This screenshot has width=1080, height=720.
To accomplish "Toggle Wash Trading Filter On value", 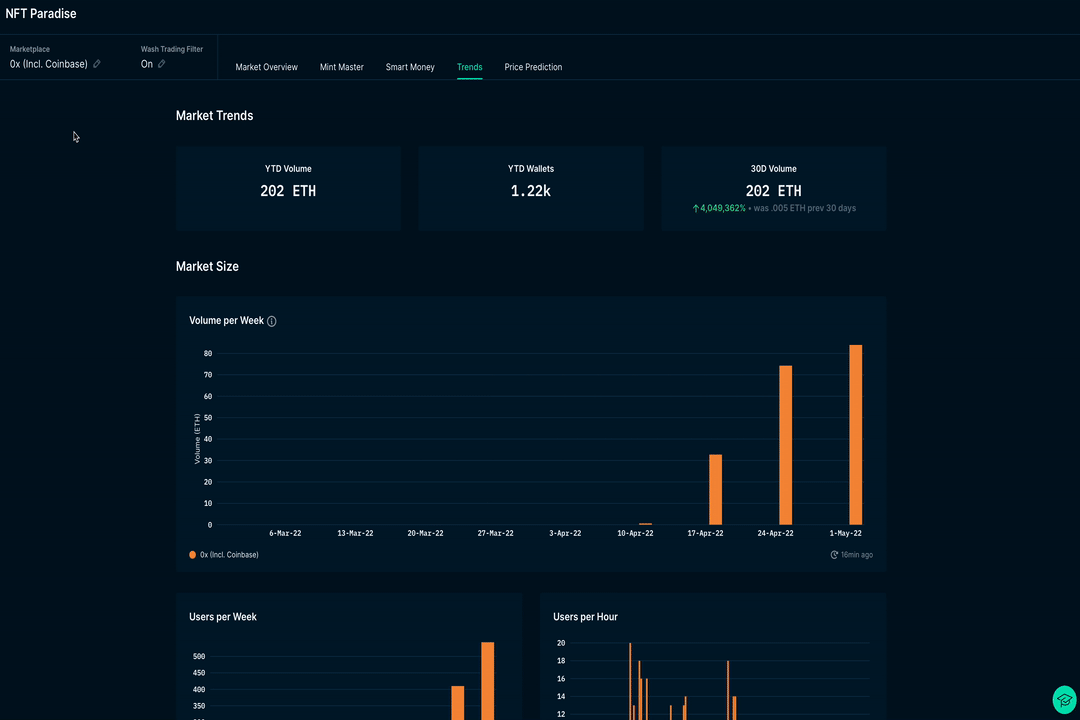I will [147, 64].
